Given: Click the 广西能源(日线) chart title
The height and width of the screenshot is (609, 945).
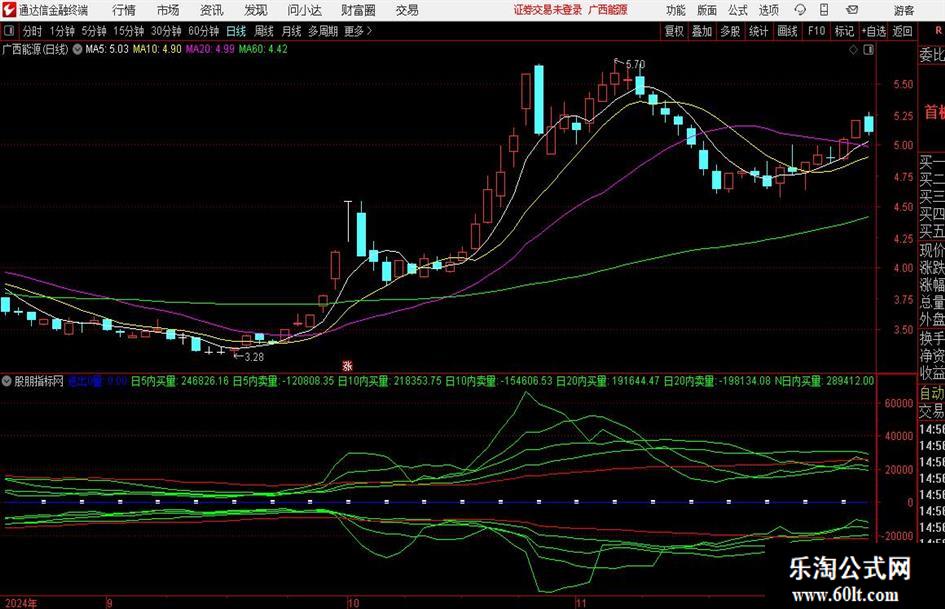Looking at the screenshot, I should click(x=36, y=49).
